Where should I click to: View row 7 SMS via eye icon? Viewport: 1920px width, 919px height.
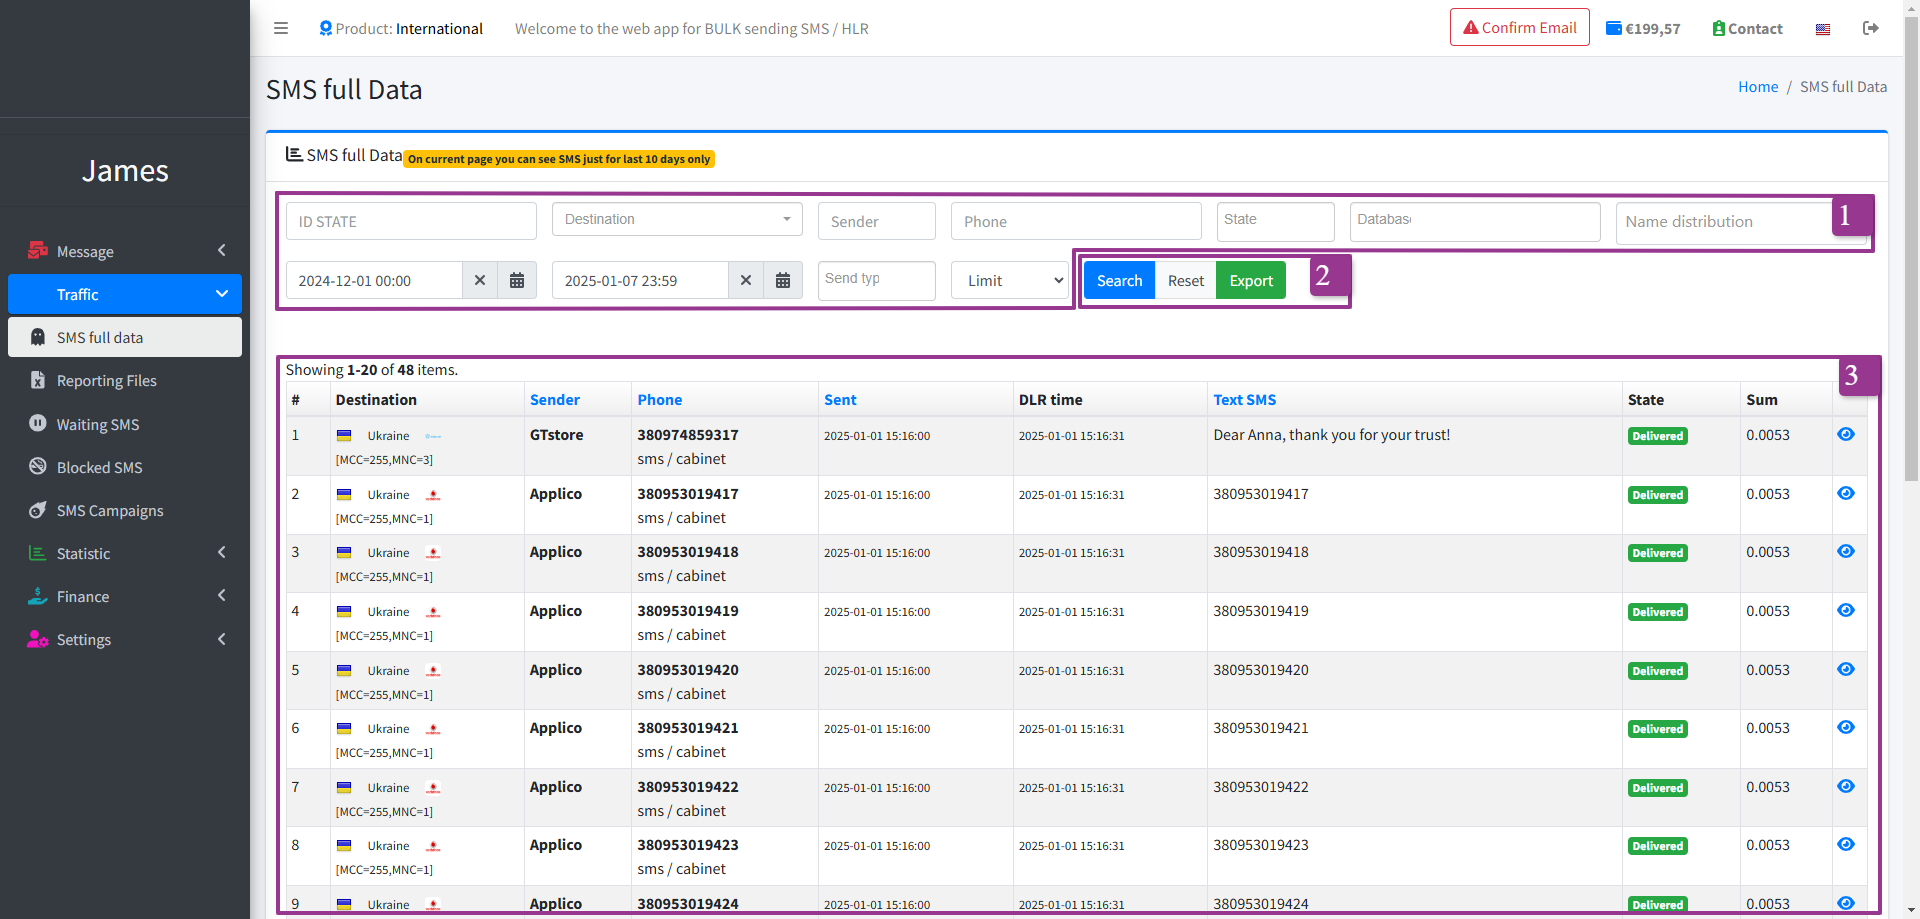click(x=1846, y=786)
